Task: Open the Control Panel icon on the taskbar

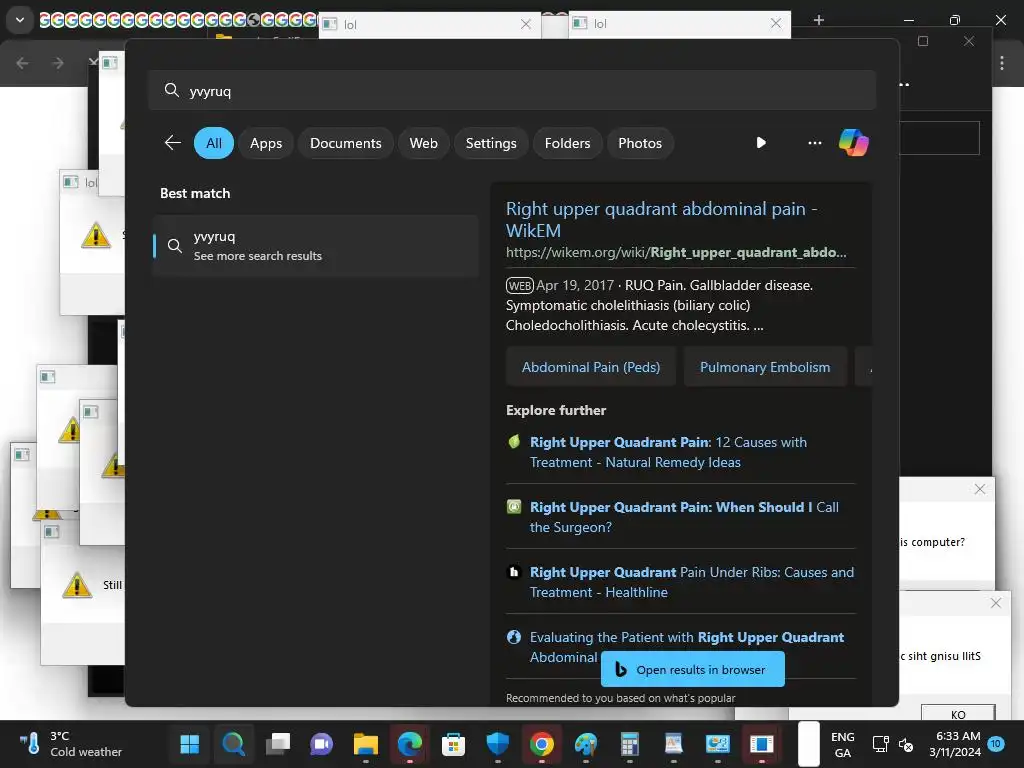Action: pyautogui.click(x=718, y=744)
